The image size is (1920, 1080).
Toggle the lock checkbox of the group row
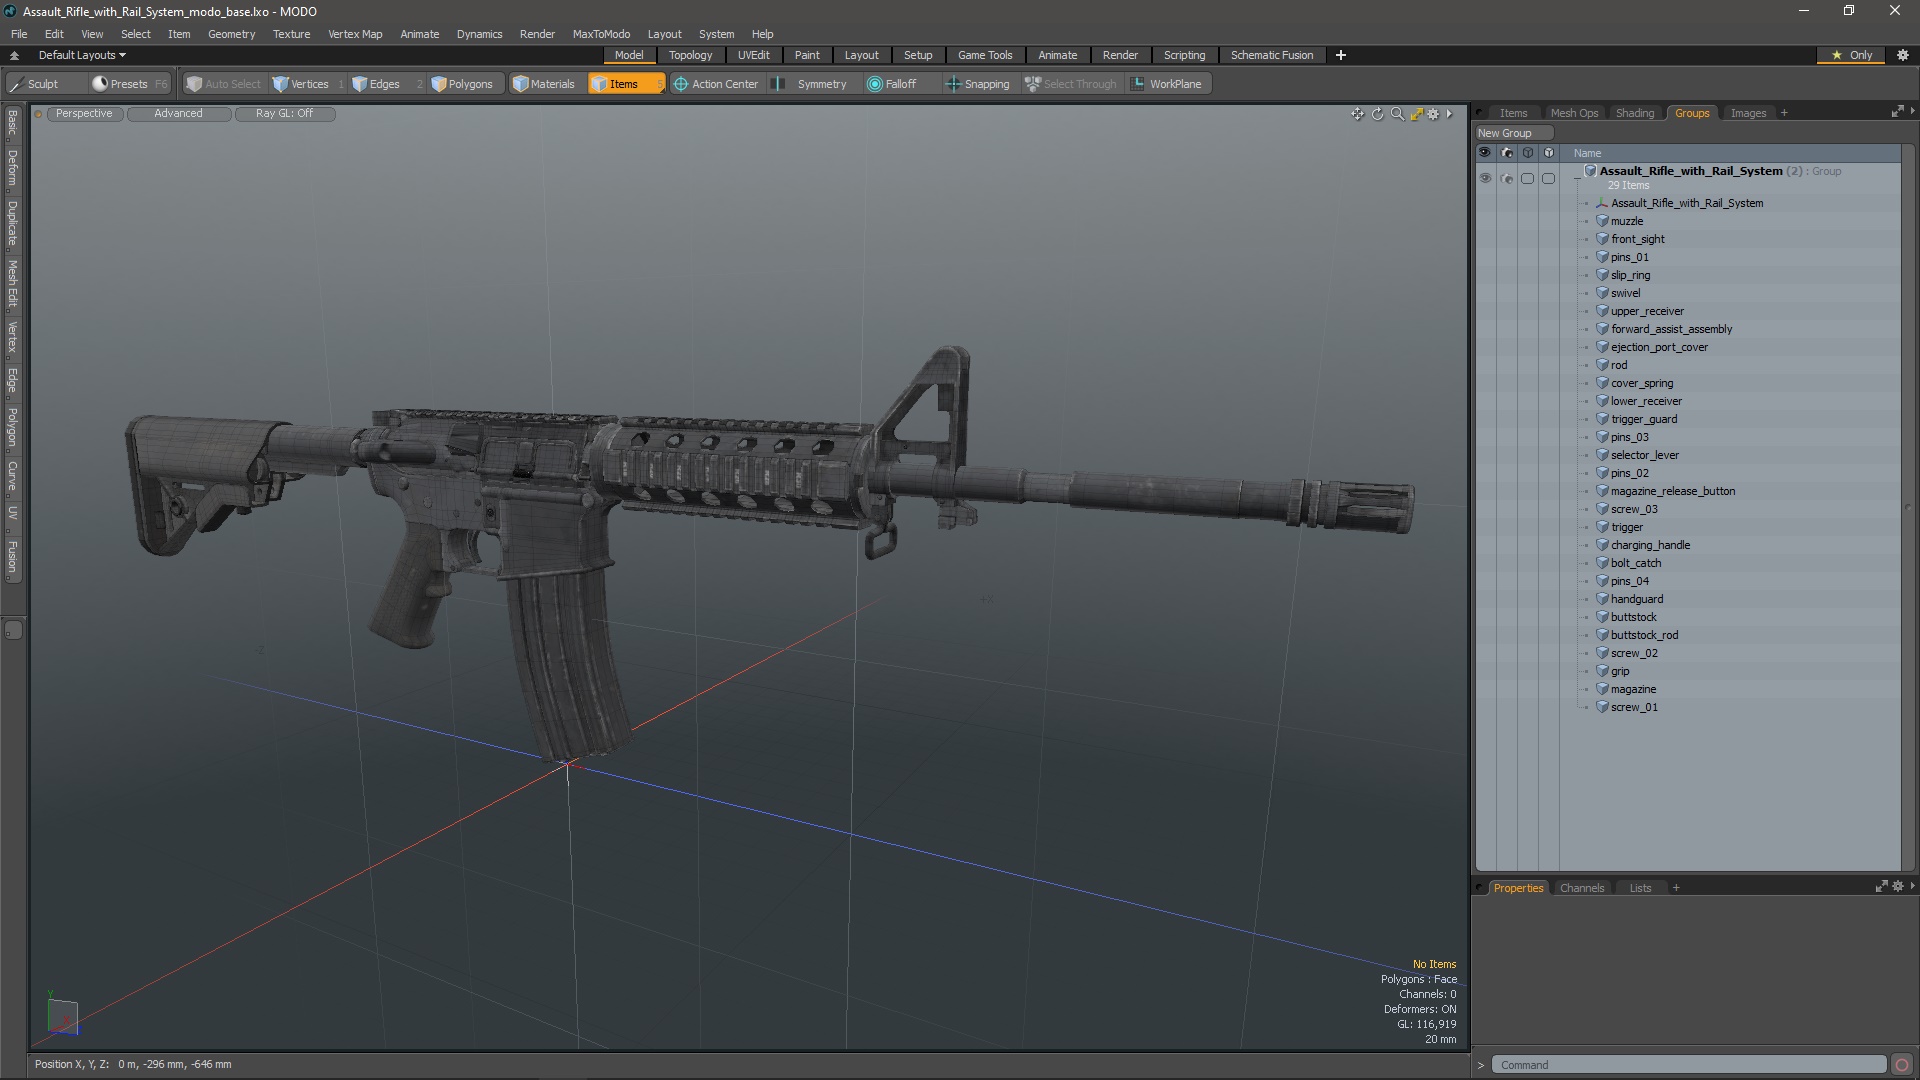point(1527,178)
